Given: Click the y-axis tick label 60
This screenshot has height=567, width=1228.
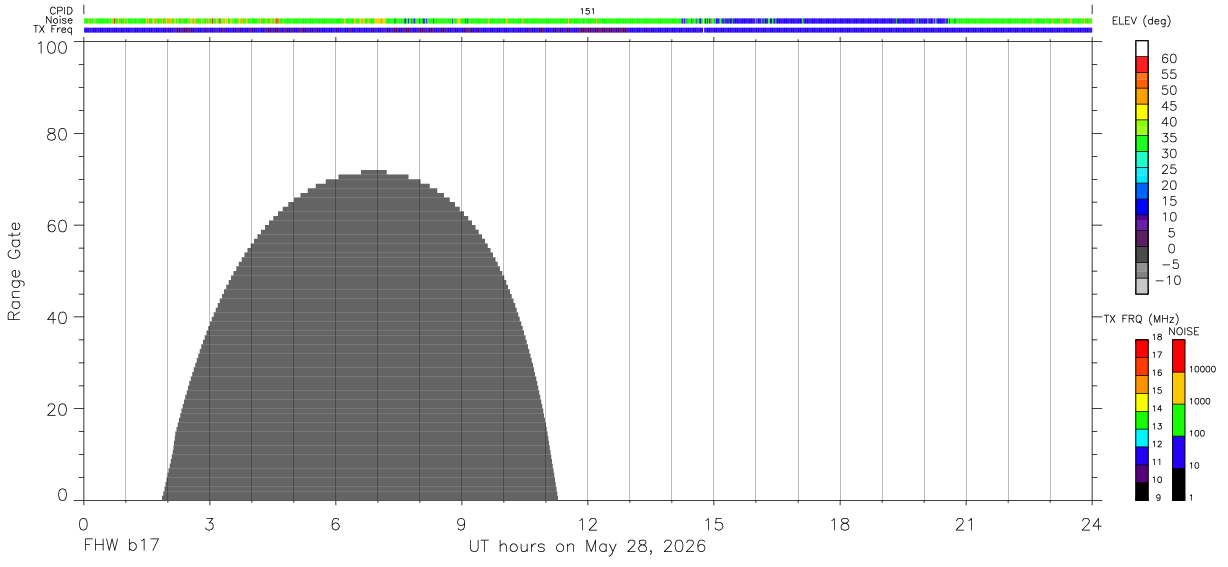Looking at the screenshot, I should click(x=58, y=226).
